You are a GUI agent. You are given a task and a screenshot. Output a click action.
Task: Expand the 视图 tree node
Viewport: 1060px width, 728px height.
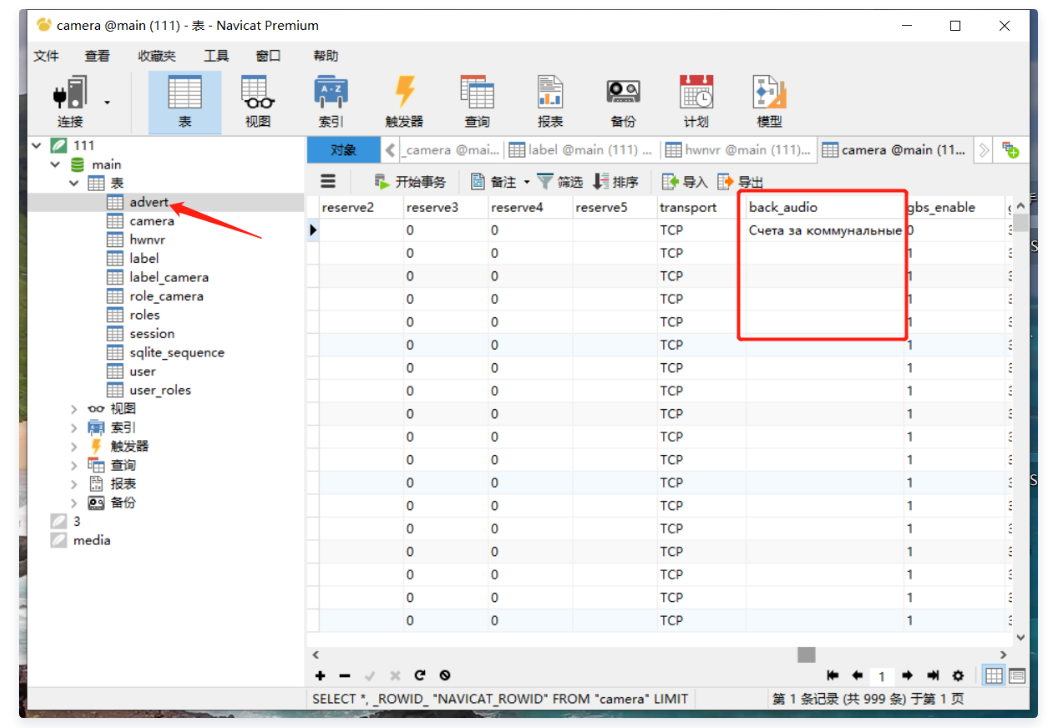pyautogui.click(x=74, y=409)
